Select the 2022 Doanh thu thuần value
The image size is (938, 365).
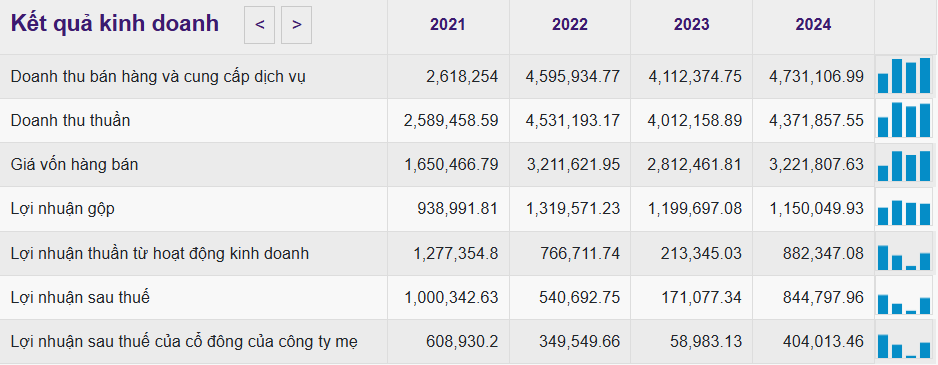tap(573, 120)
